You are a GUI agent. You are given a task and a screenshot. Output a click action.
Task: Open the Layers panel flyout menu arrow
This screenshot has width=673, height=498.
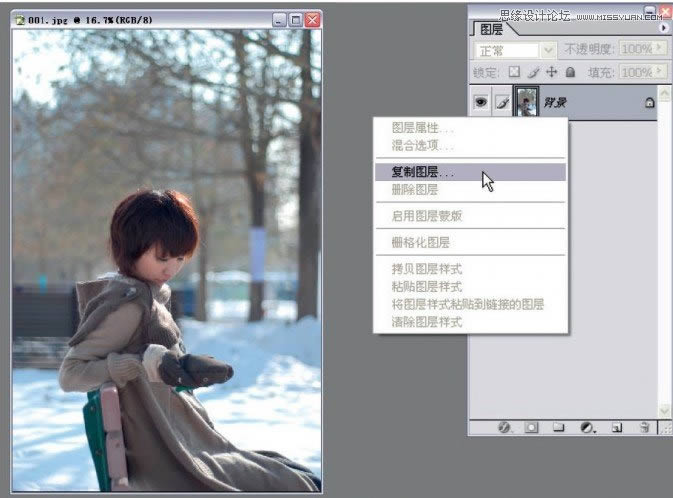(664, 28)
